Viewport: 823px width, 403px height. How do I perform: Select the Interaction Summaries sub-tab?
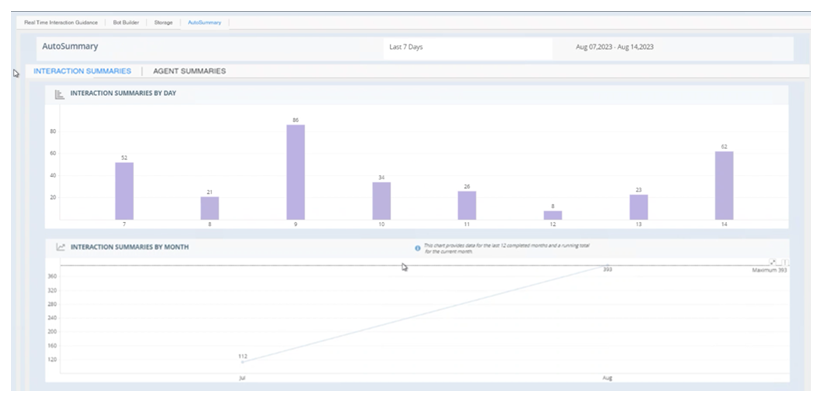click(x=82, y=71)
